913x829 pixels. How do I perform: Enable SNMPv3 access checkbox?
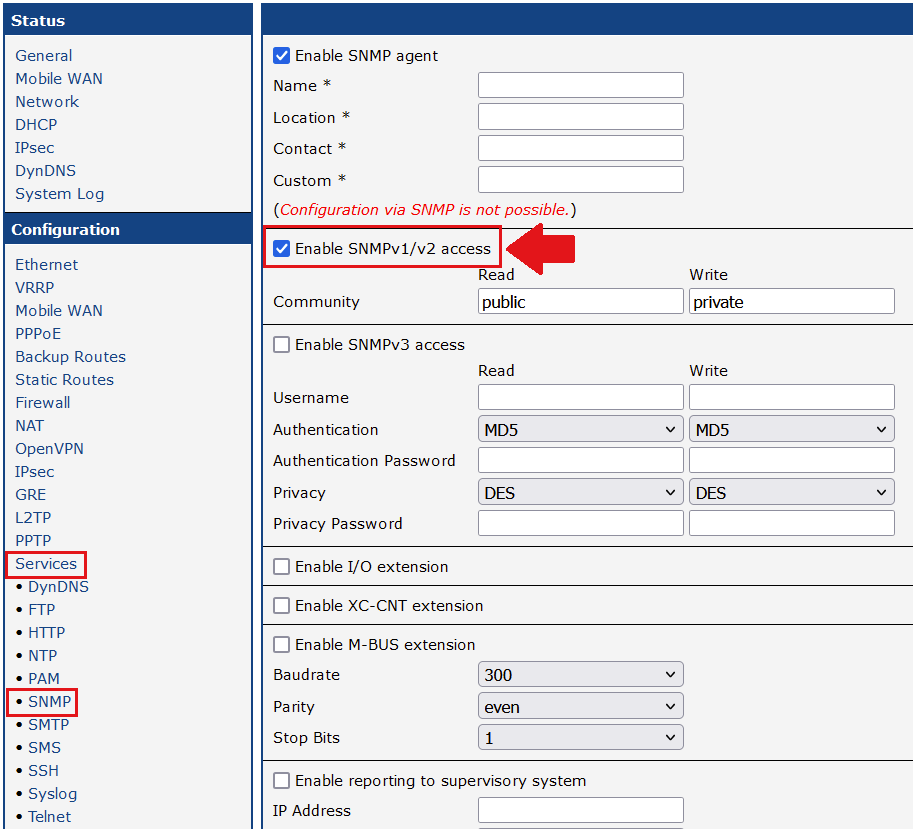[282, 345]
